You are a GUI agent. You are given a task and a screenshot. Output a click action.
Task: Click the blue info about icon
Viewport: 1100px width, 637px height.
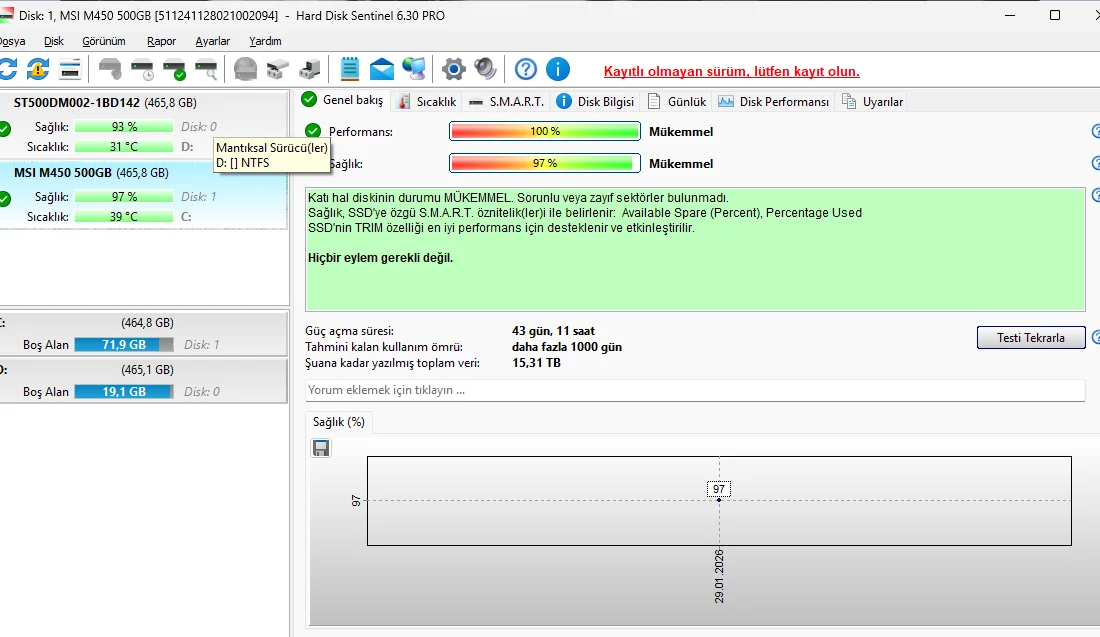[x=558, y=69]
